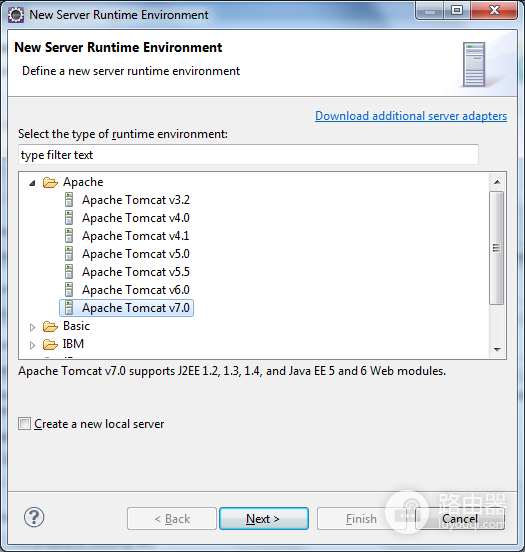The width and height of the screenshot is (525, 552).
Task: Click the Apache Tomcat v6.0 server icon
Action: point(69,289)
